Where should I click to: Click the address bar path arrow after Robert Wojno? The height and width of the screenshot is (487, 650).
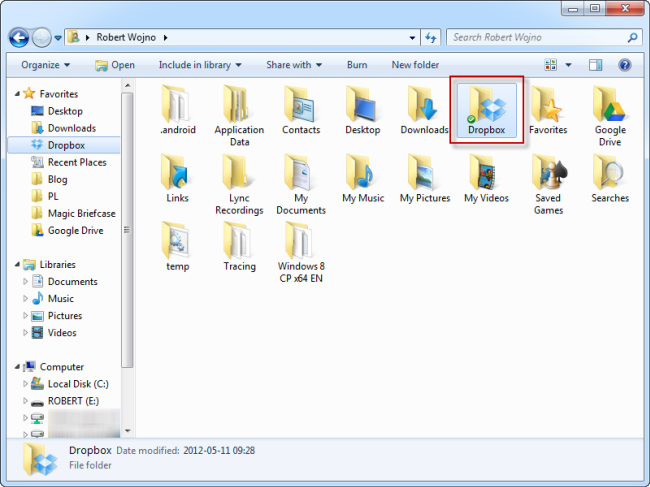(166, 38)
